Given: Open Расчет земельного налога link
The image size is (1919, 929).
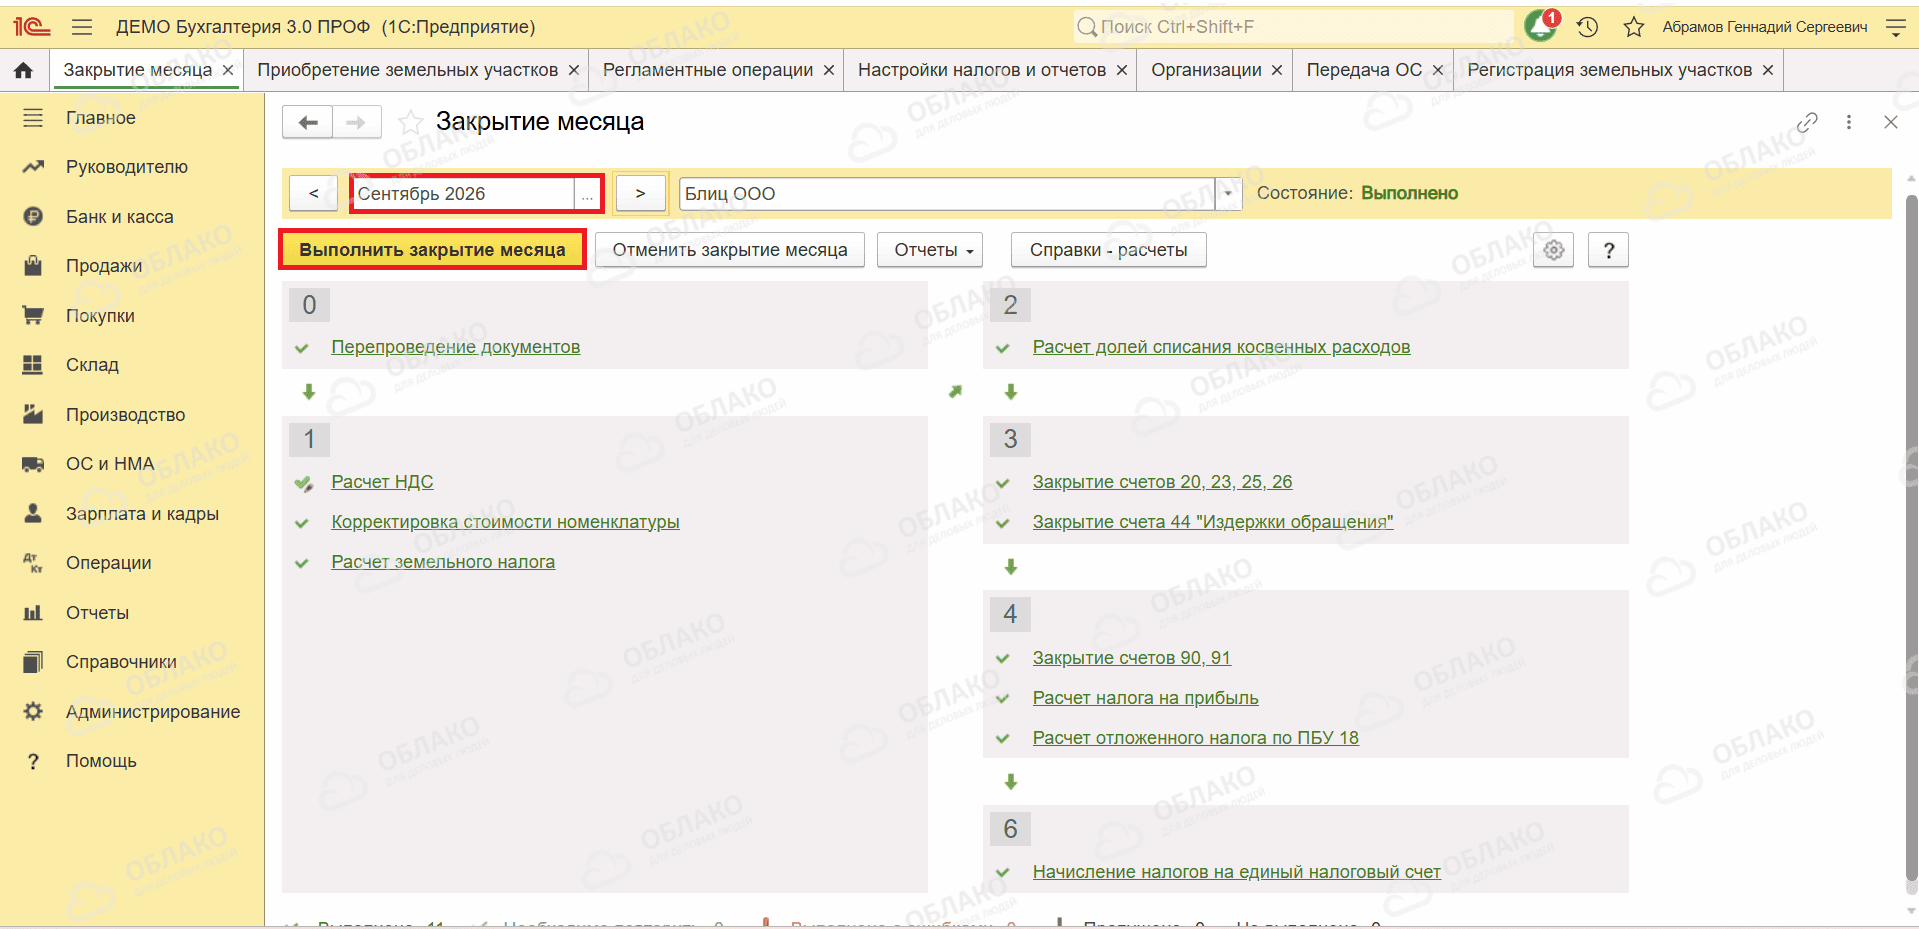Looking at the screenshot, I should tap(443, 562).
